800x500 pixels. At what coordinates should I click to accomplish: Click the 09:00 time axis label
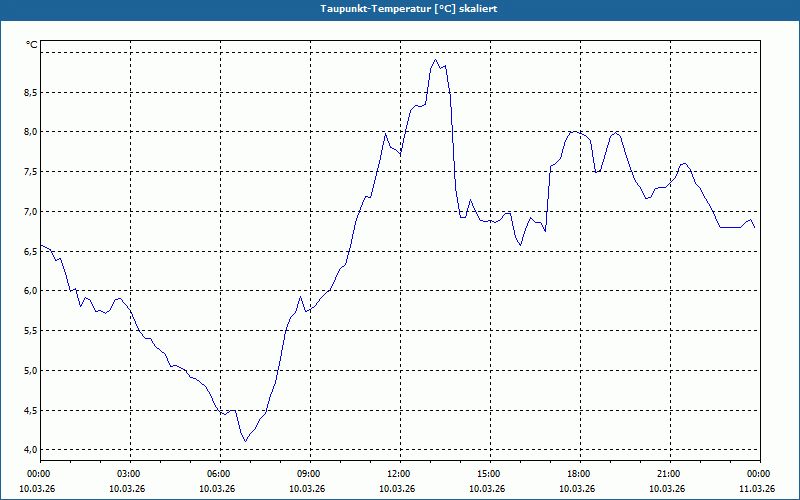(310, 474)
